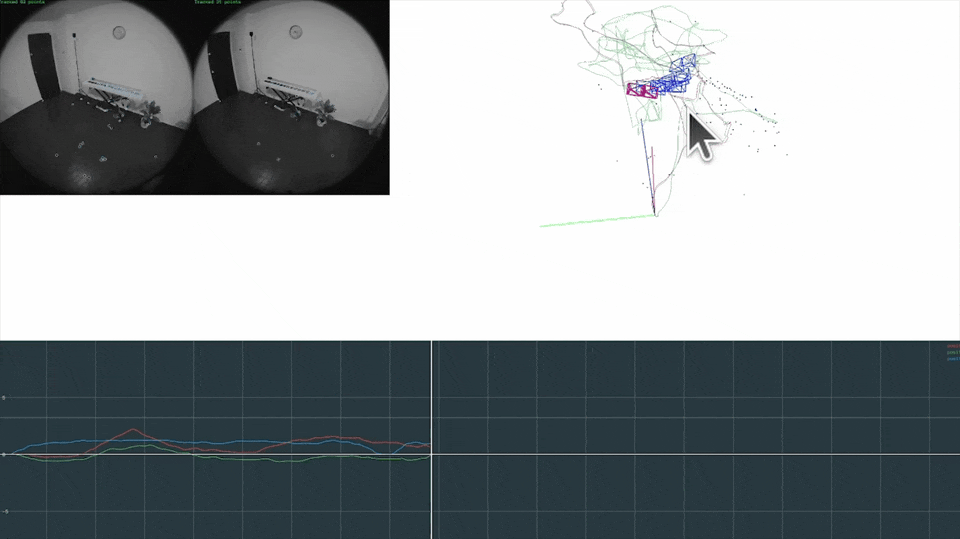Click the green ground axis line in 3D view
Screen dimensions: 960x539
coord(598,220)
